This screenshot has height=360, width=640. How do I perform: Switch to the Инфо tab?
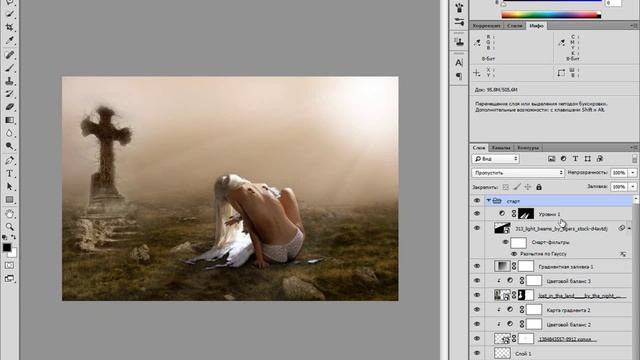(x=536, y=26)
